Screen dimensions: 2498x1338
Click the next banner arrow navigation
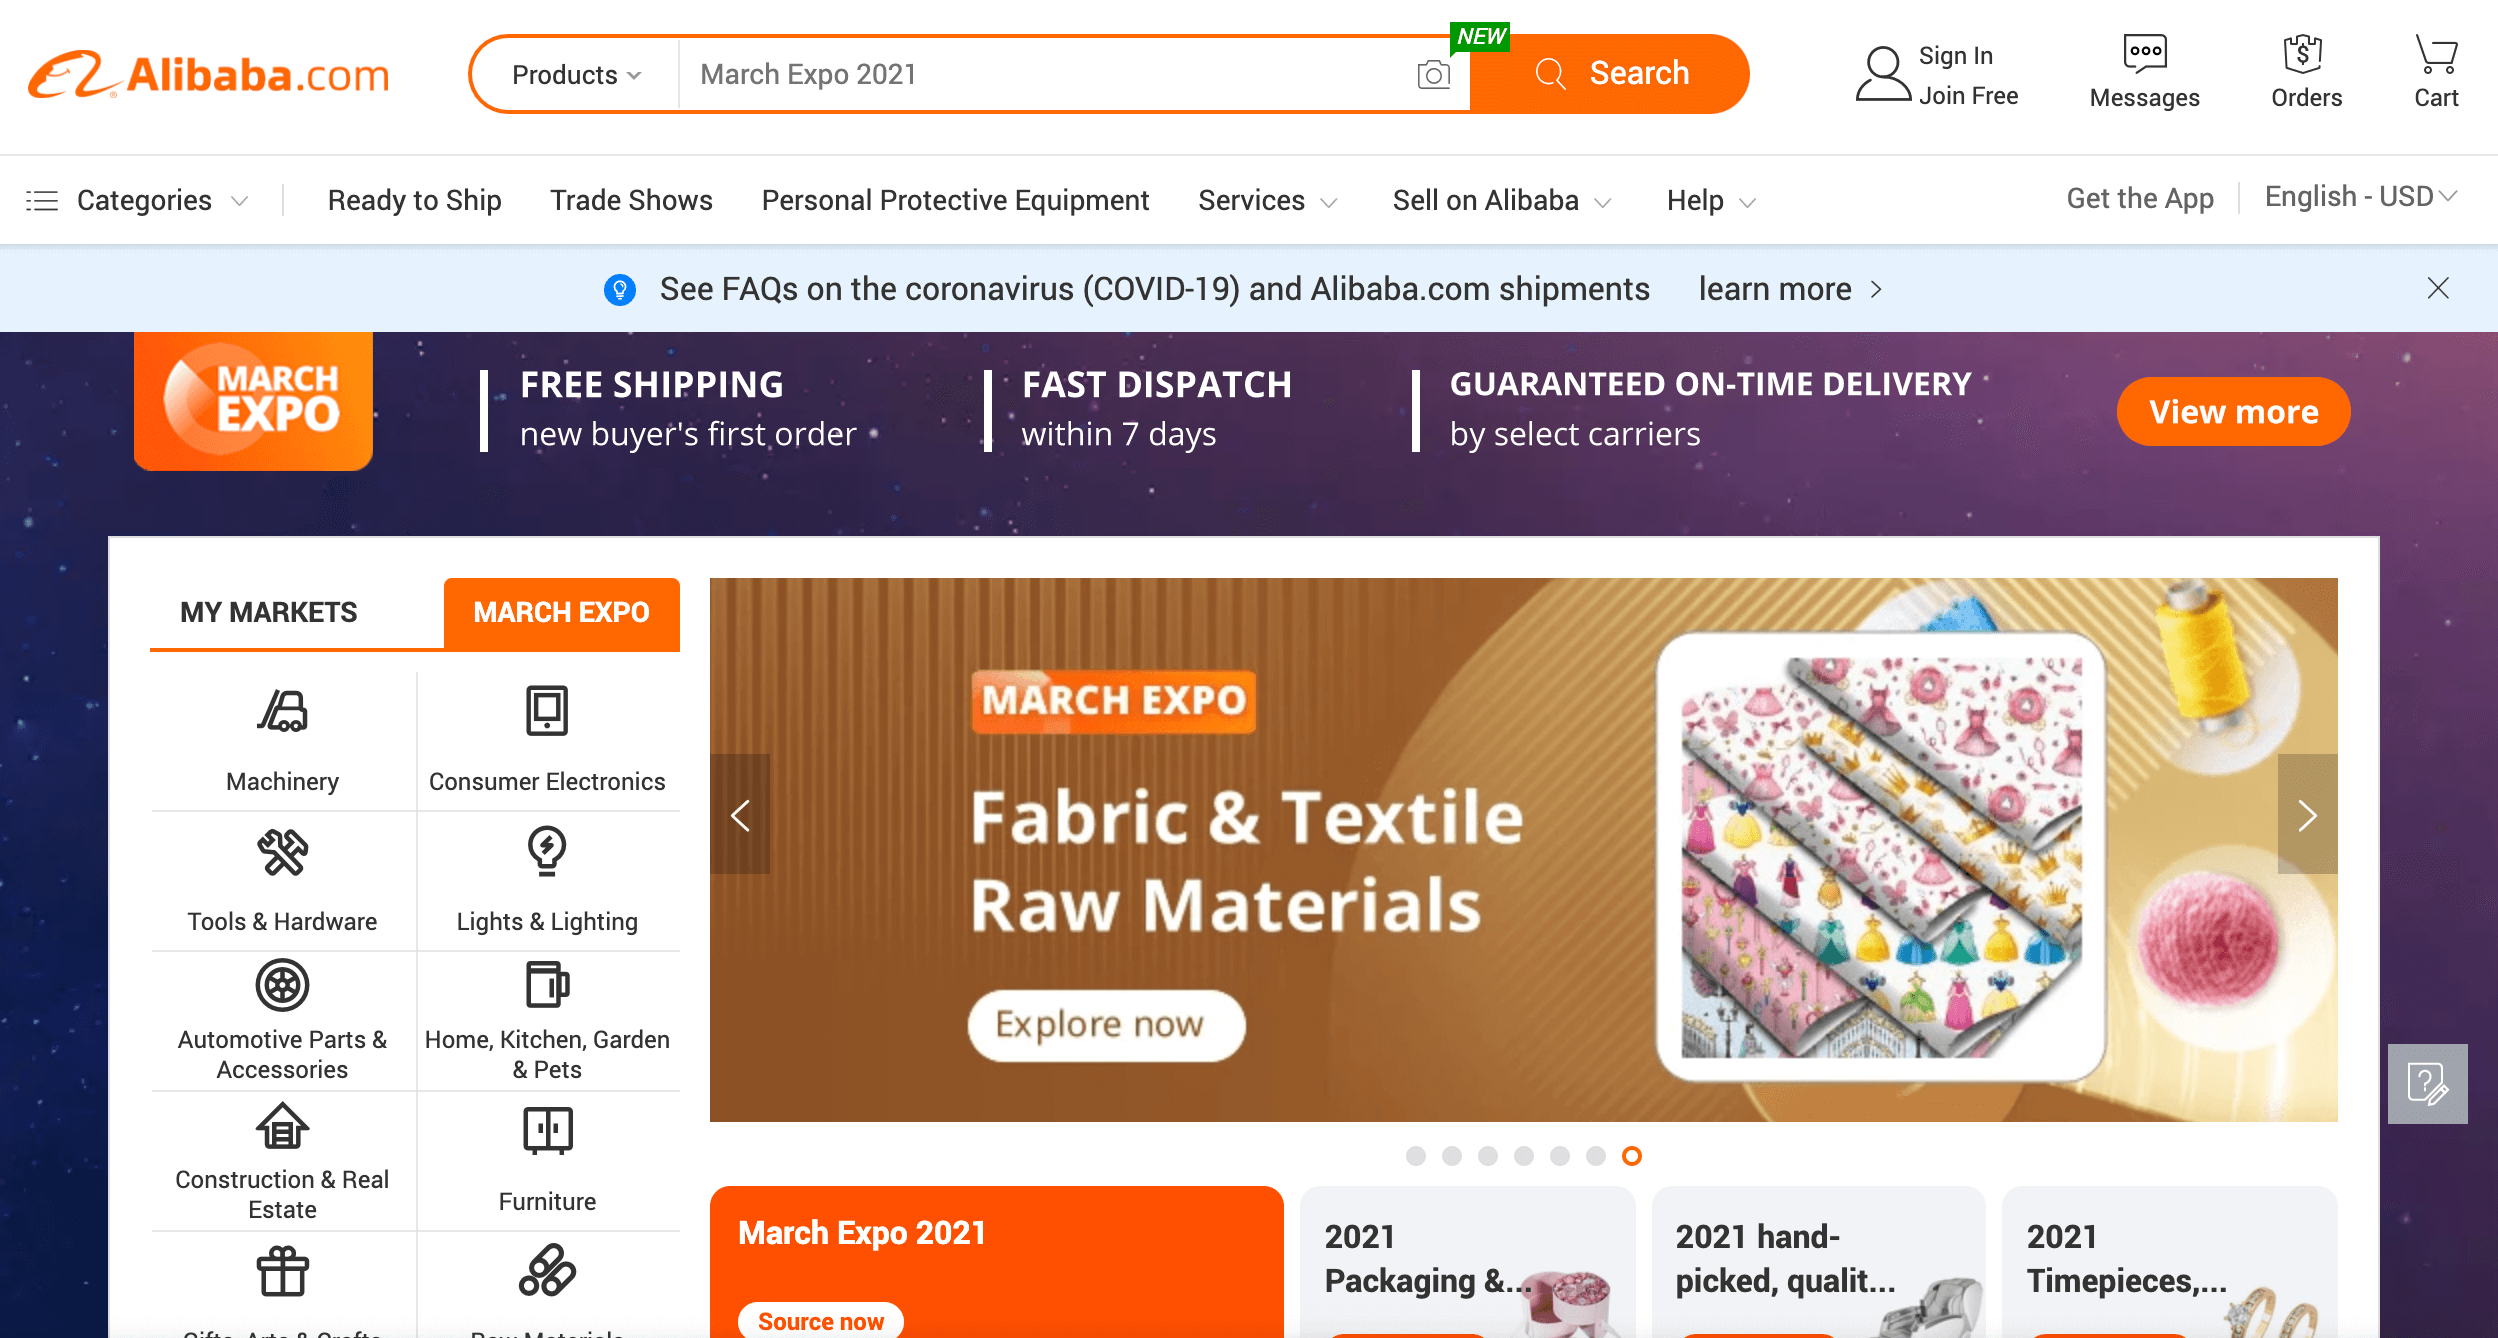pyautogui.click(x=2308, y=811)
